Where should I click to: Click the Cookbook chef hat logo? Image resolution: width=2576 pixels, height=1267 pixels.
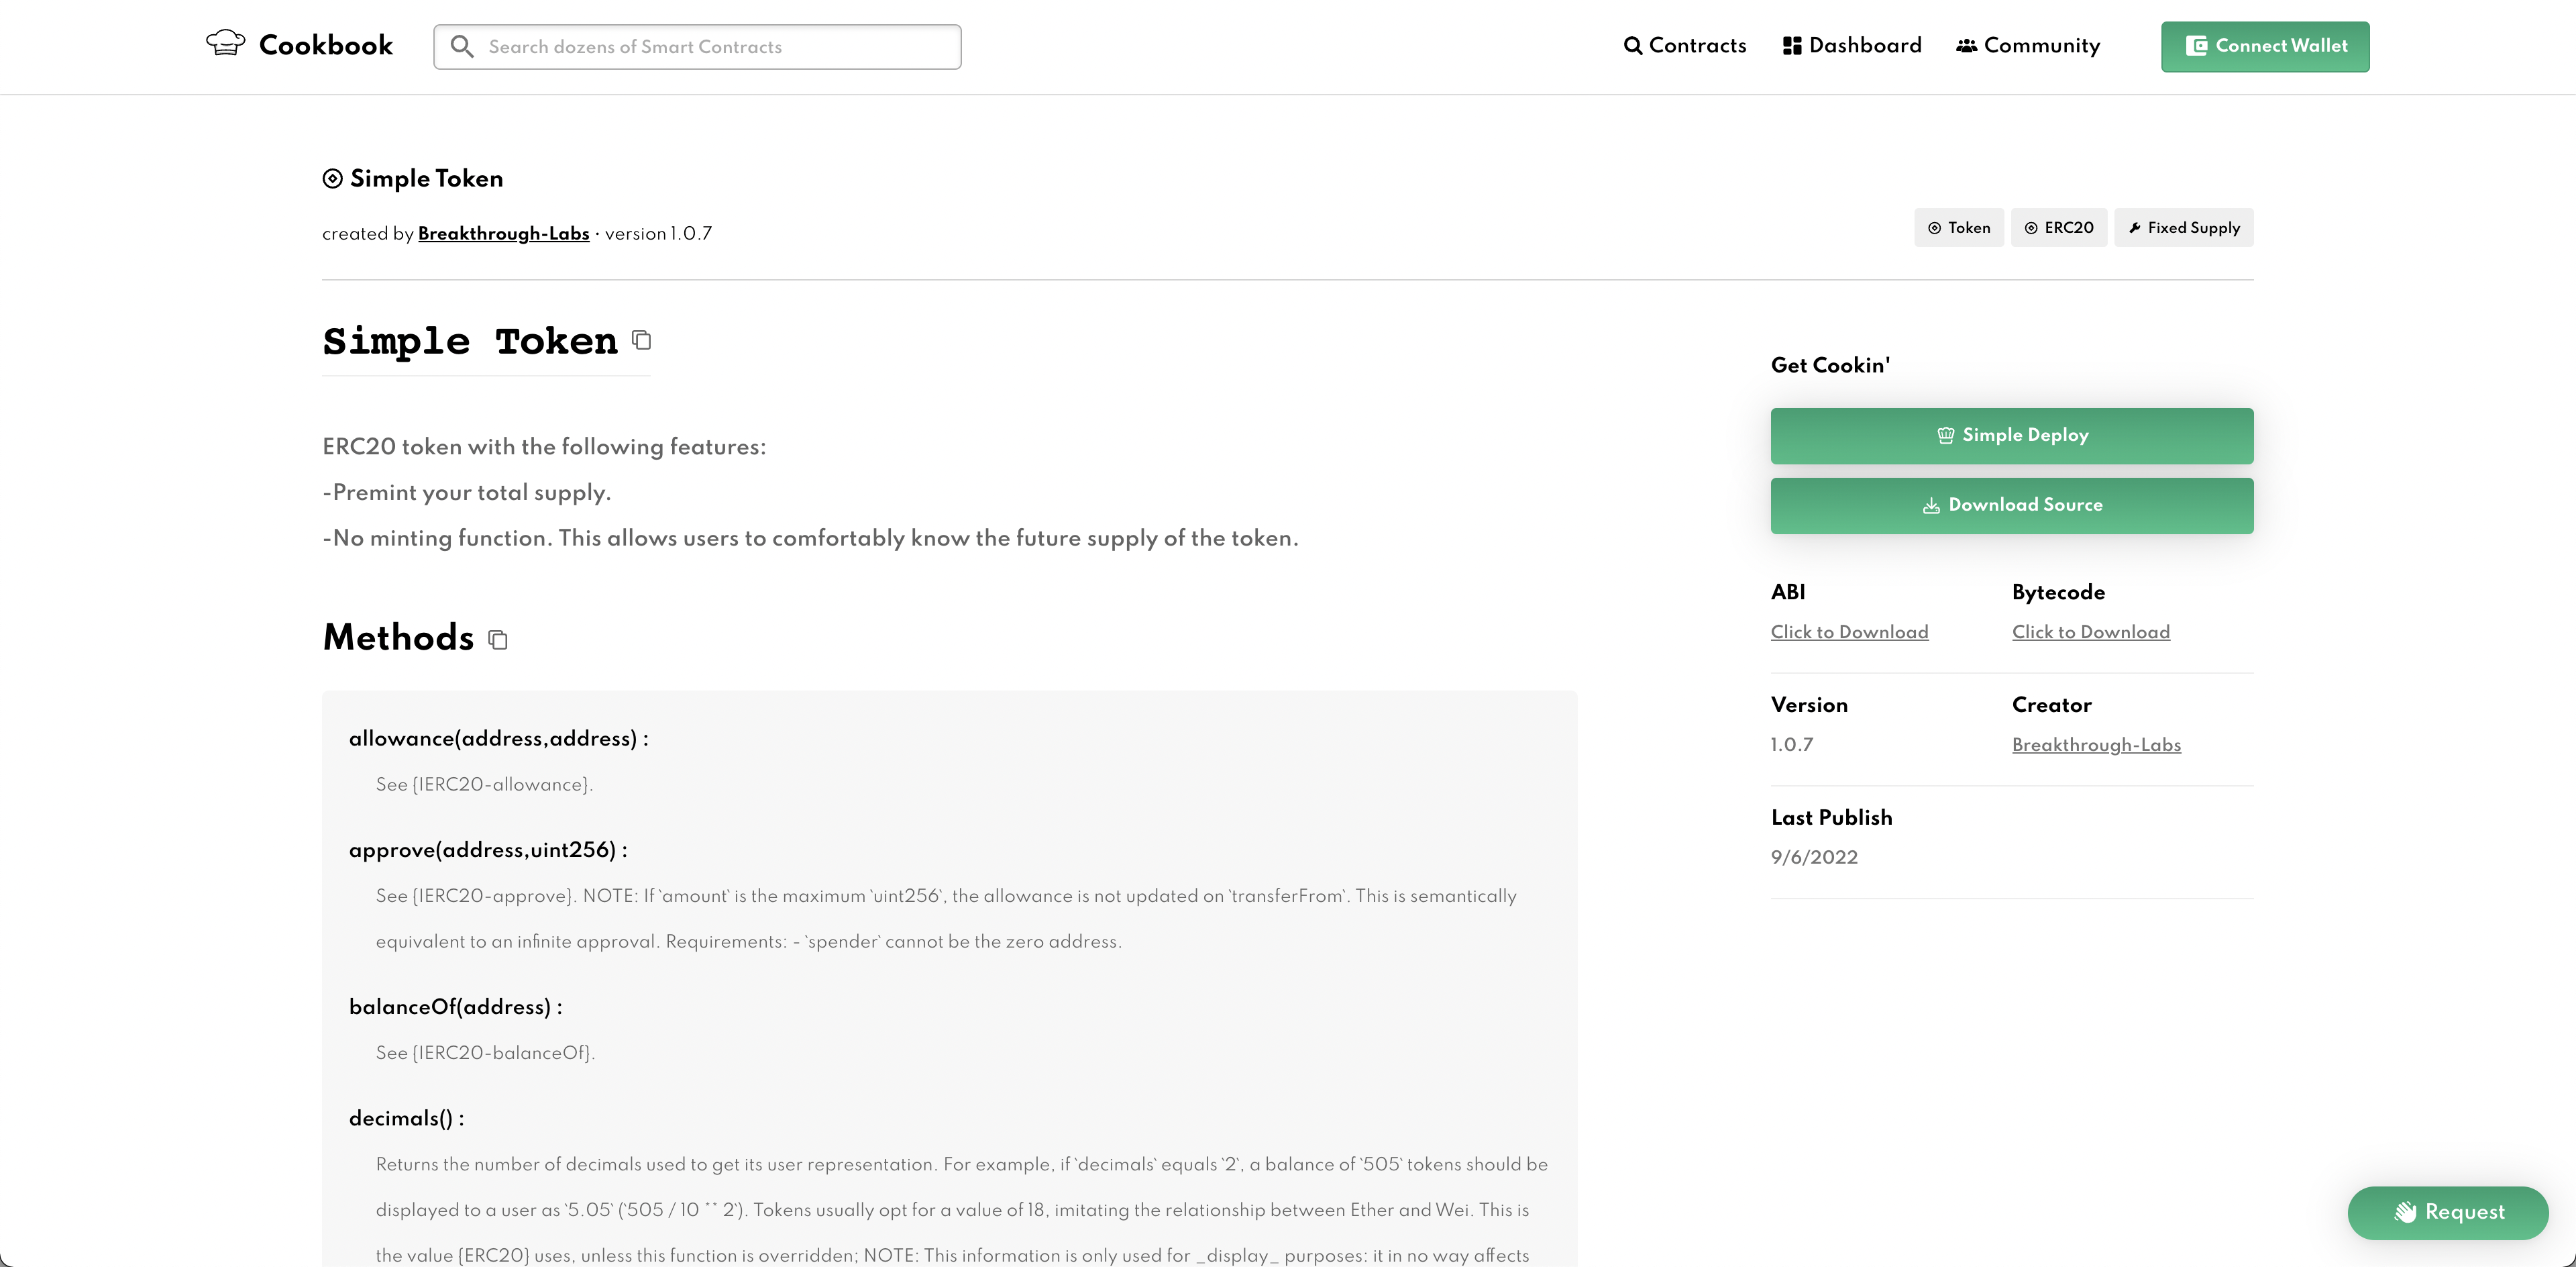(225, 44)
